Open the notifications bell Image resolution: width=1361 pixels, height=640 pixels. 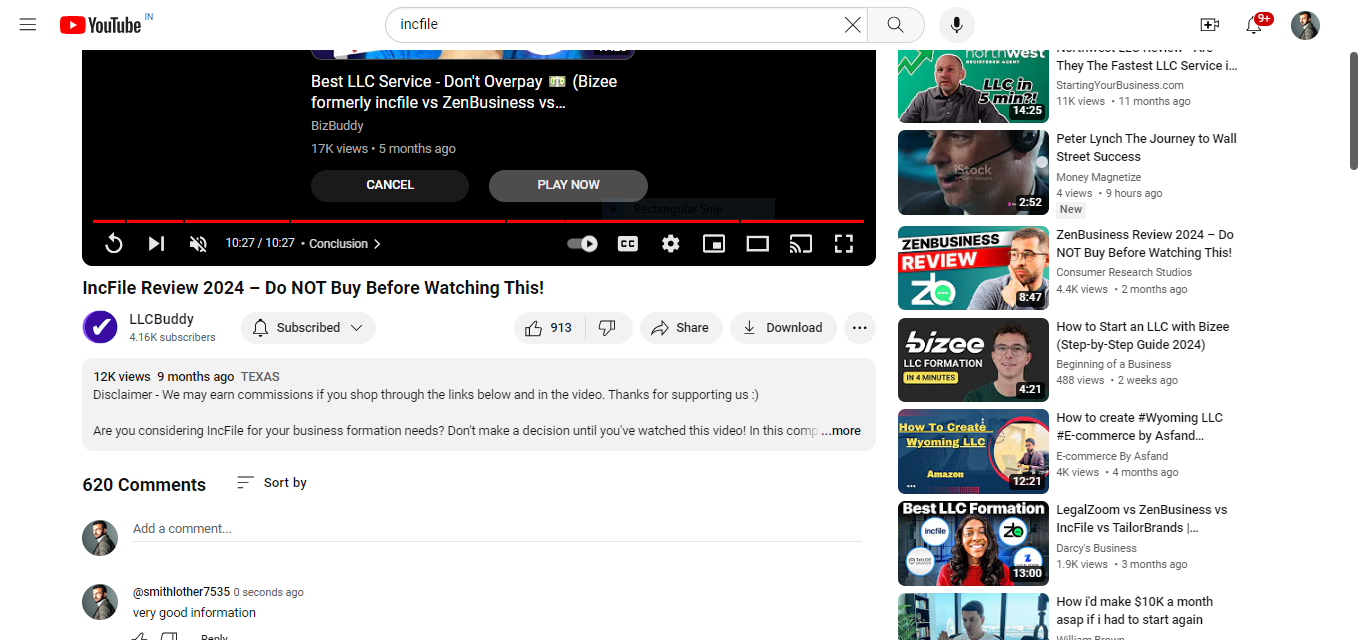pyautogui.click(x=1254, y=25)
